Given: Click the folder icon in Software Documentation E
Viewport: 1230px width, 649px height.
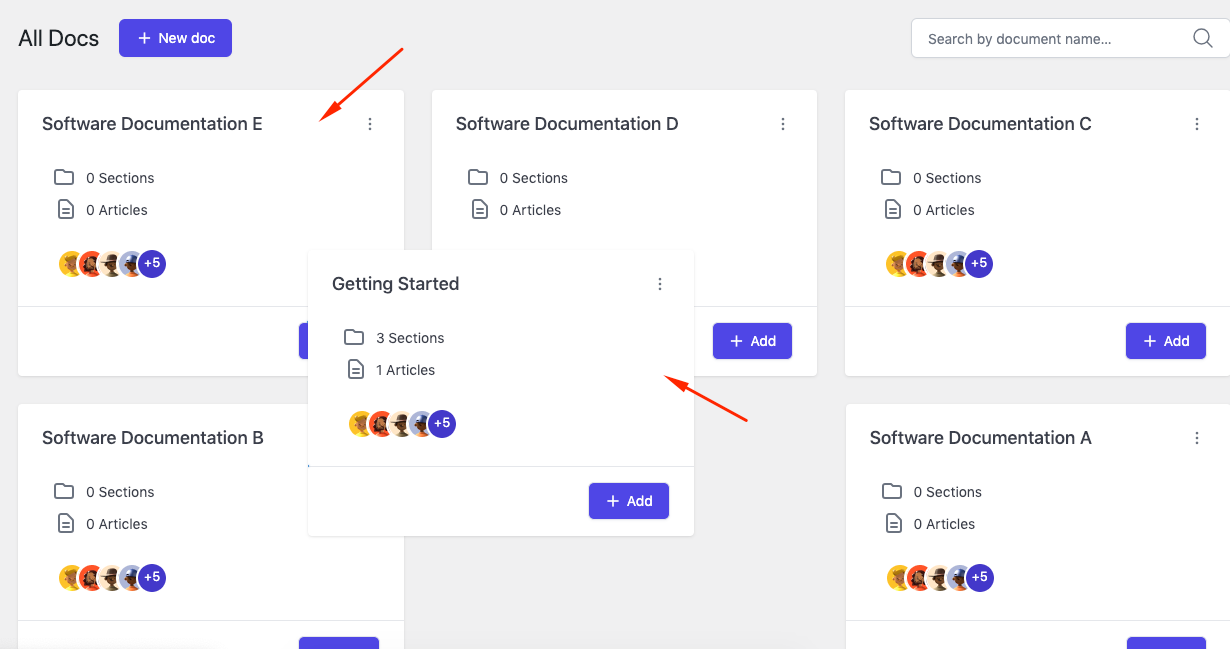Looking at the screenshot, I should [64, 177].
